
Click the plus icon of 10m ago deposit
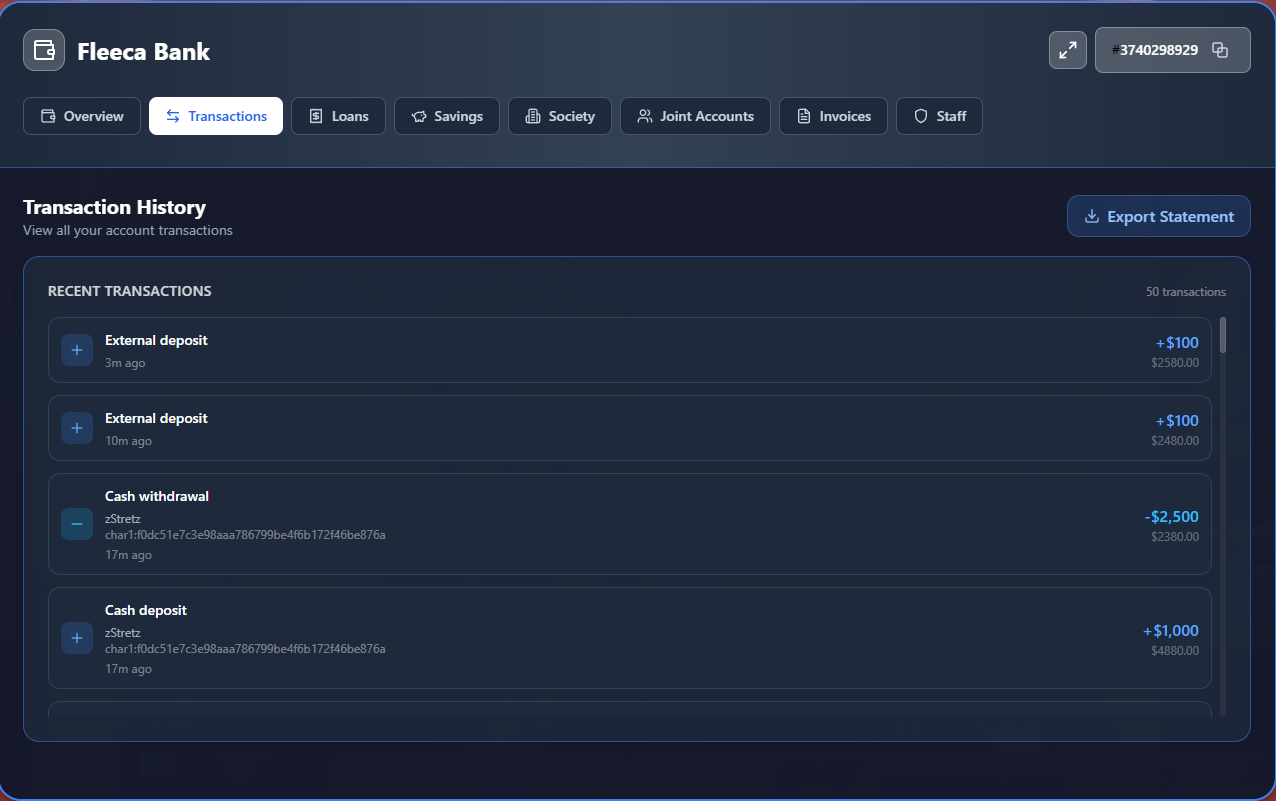tap(77, 428)
